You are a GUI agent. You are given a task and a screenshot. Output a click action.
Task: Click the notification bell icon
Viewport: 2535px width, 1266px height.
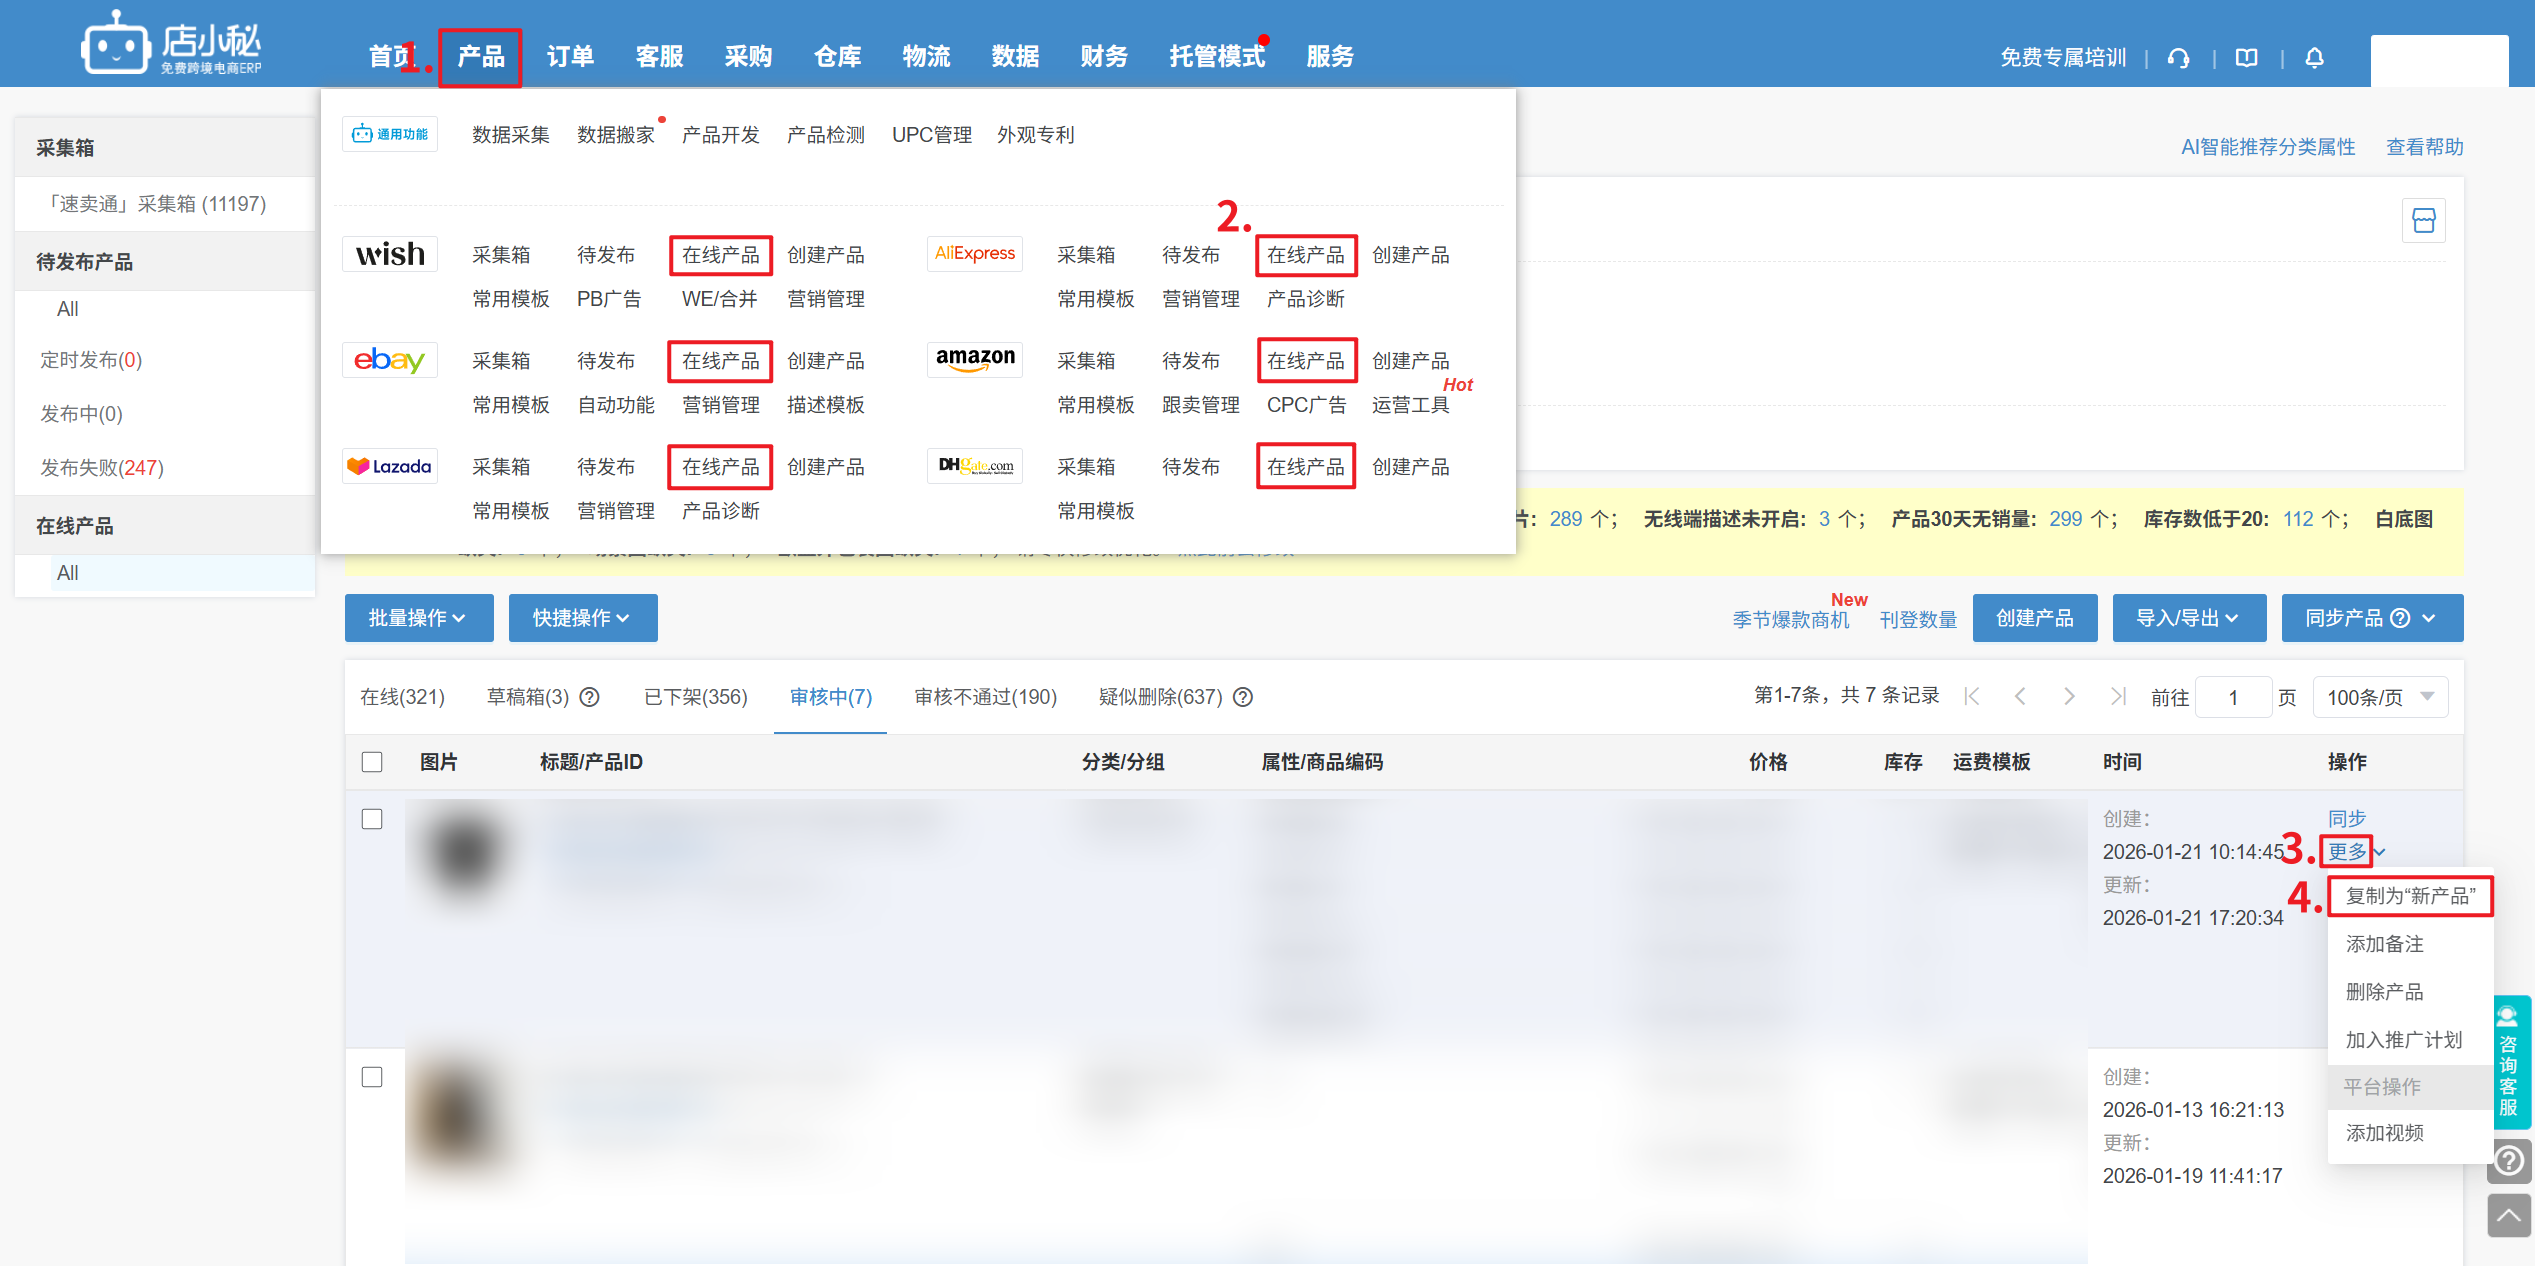[2314, 58]
